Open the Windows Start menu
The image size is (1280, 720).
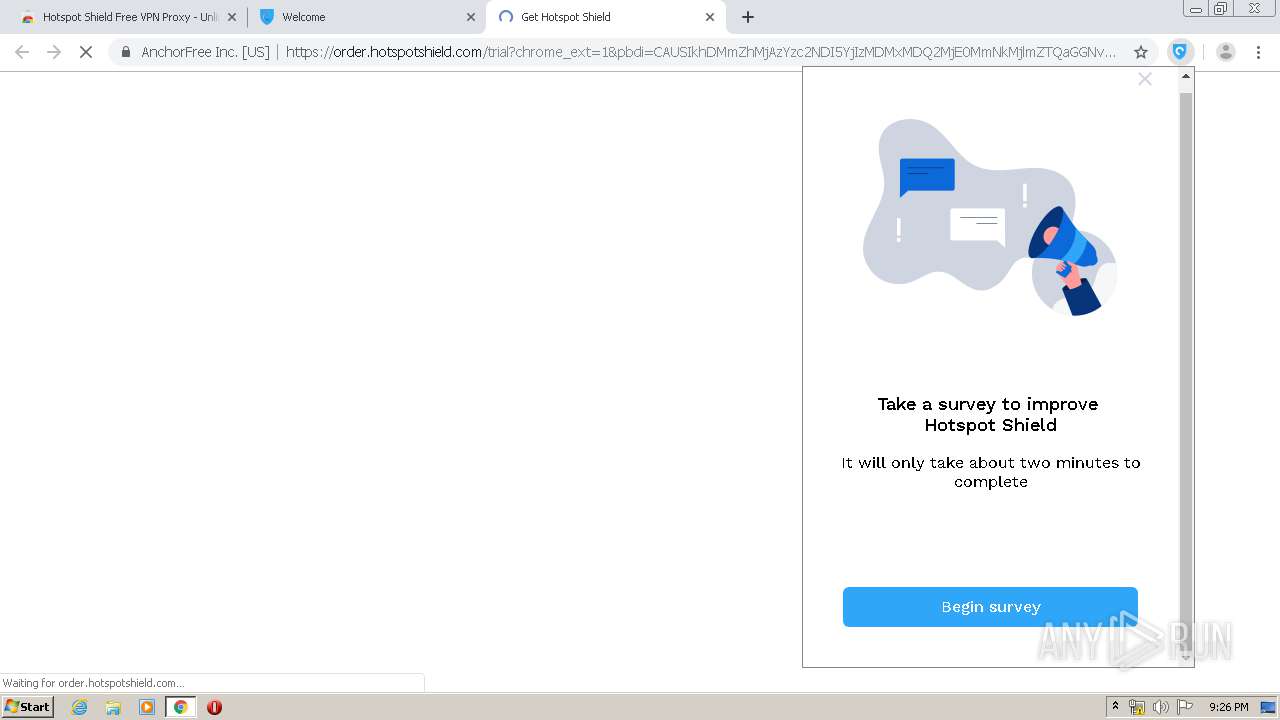tap(27, 707)
